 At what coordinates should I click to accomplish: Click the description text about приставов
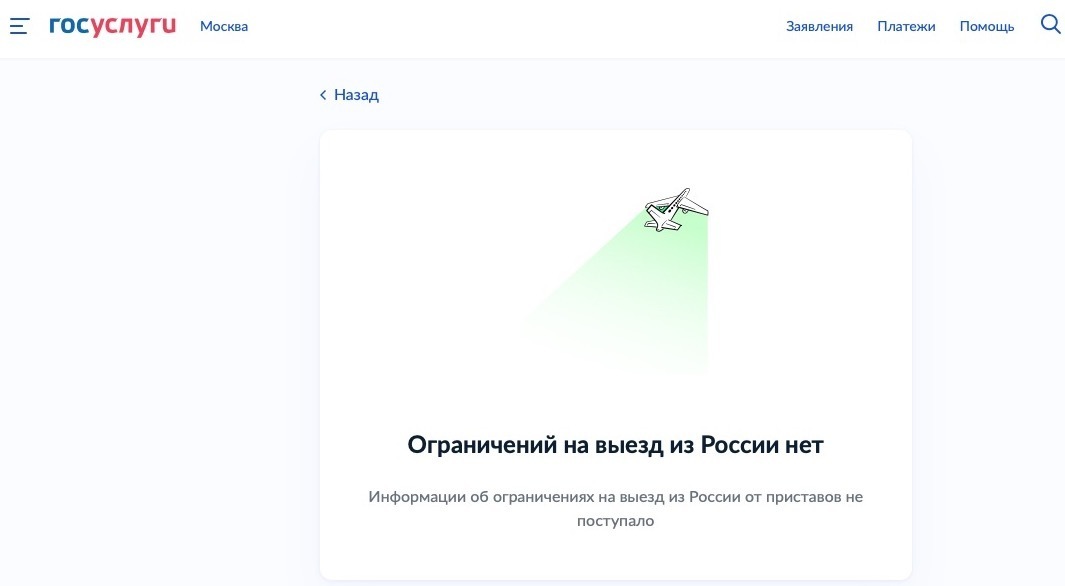(615, 508)
